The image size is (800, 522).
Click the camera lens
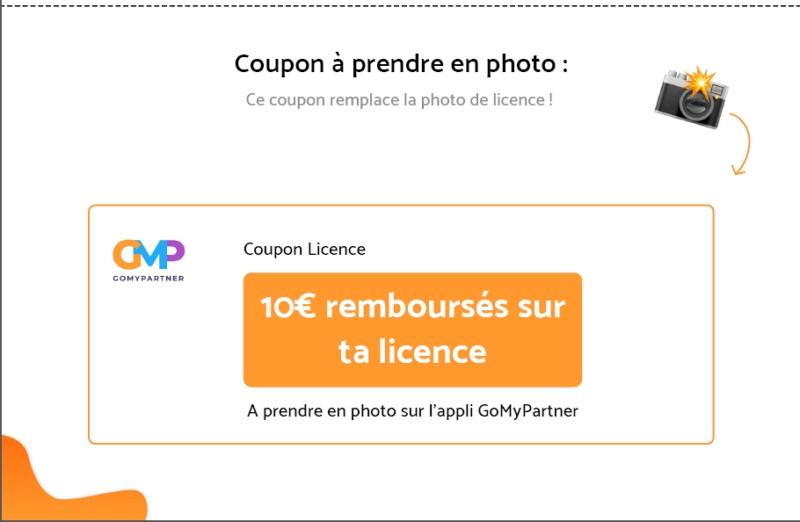pyautogui.click(x=695, y=104)
